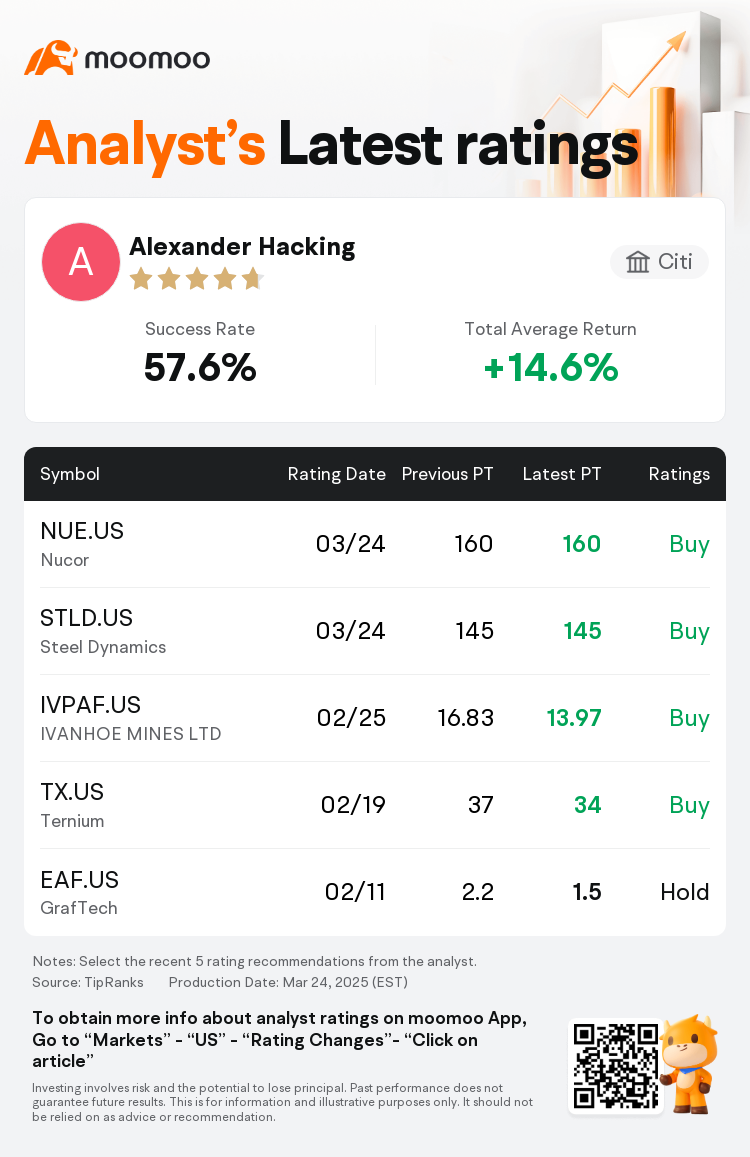Open Alexander Hacking's avatar circle
The width and height of the screenshot is (750, 1157).
pyautogui.click(x=80, y=262)
